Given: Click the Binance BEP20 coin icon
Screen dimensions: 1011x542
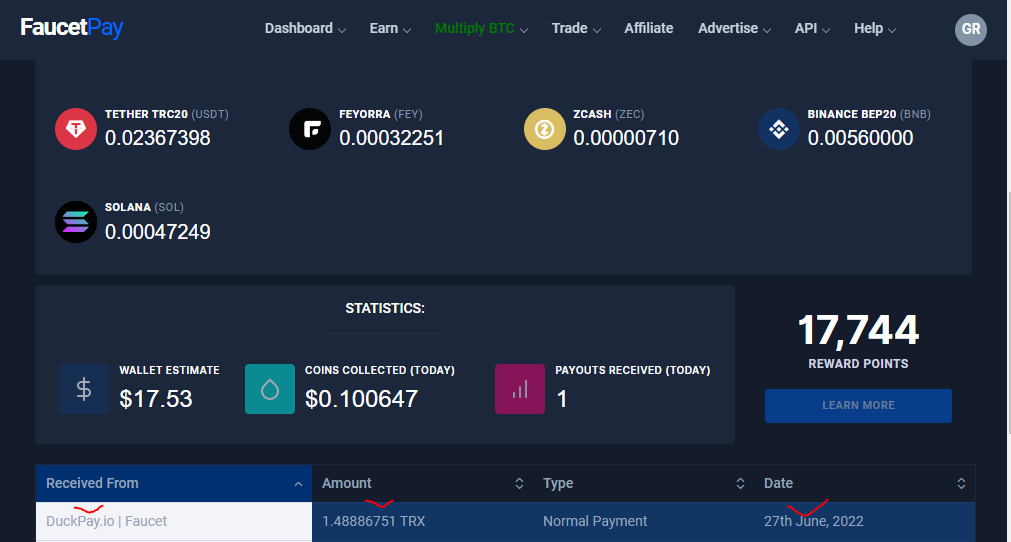Looking at the screenshot, I should coord(779,129).
